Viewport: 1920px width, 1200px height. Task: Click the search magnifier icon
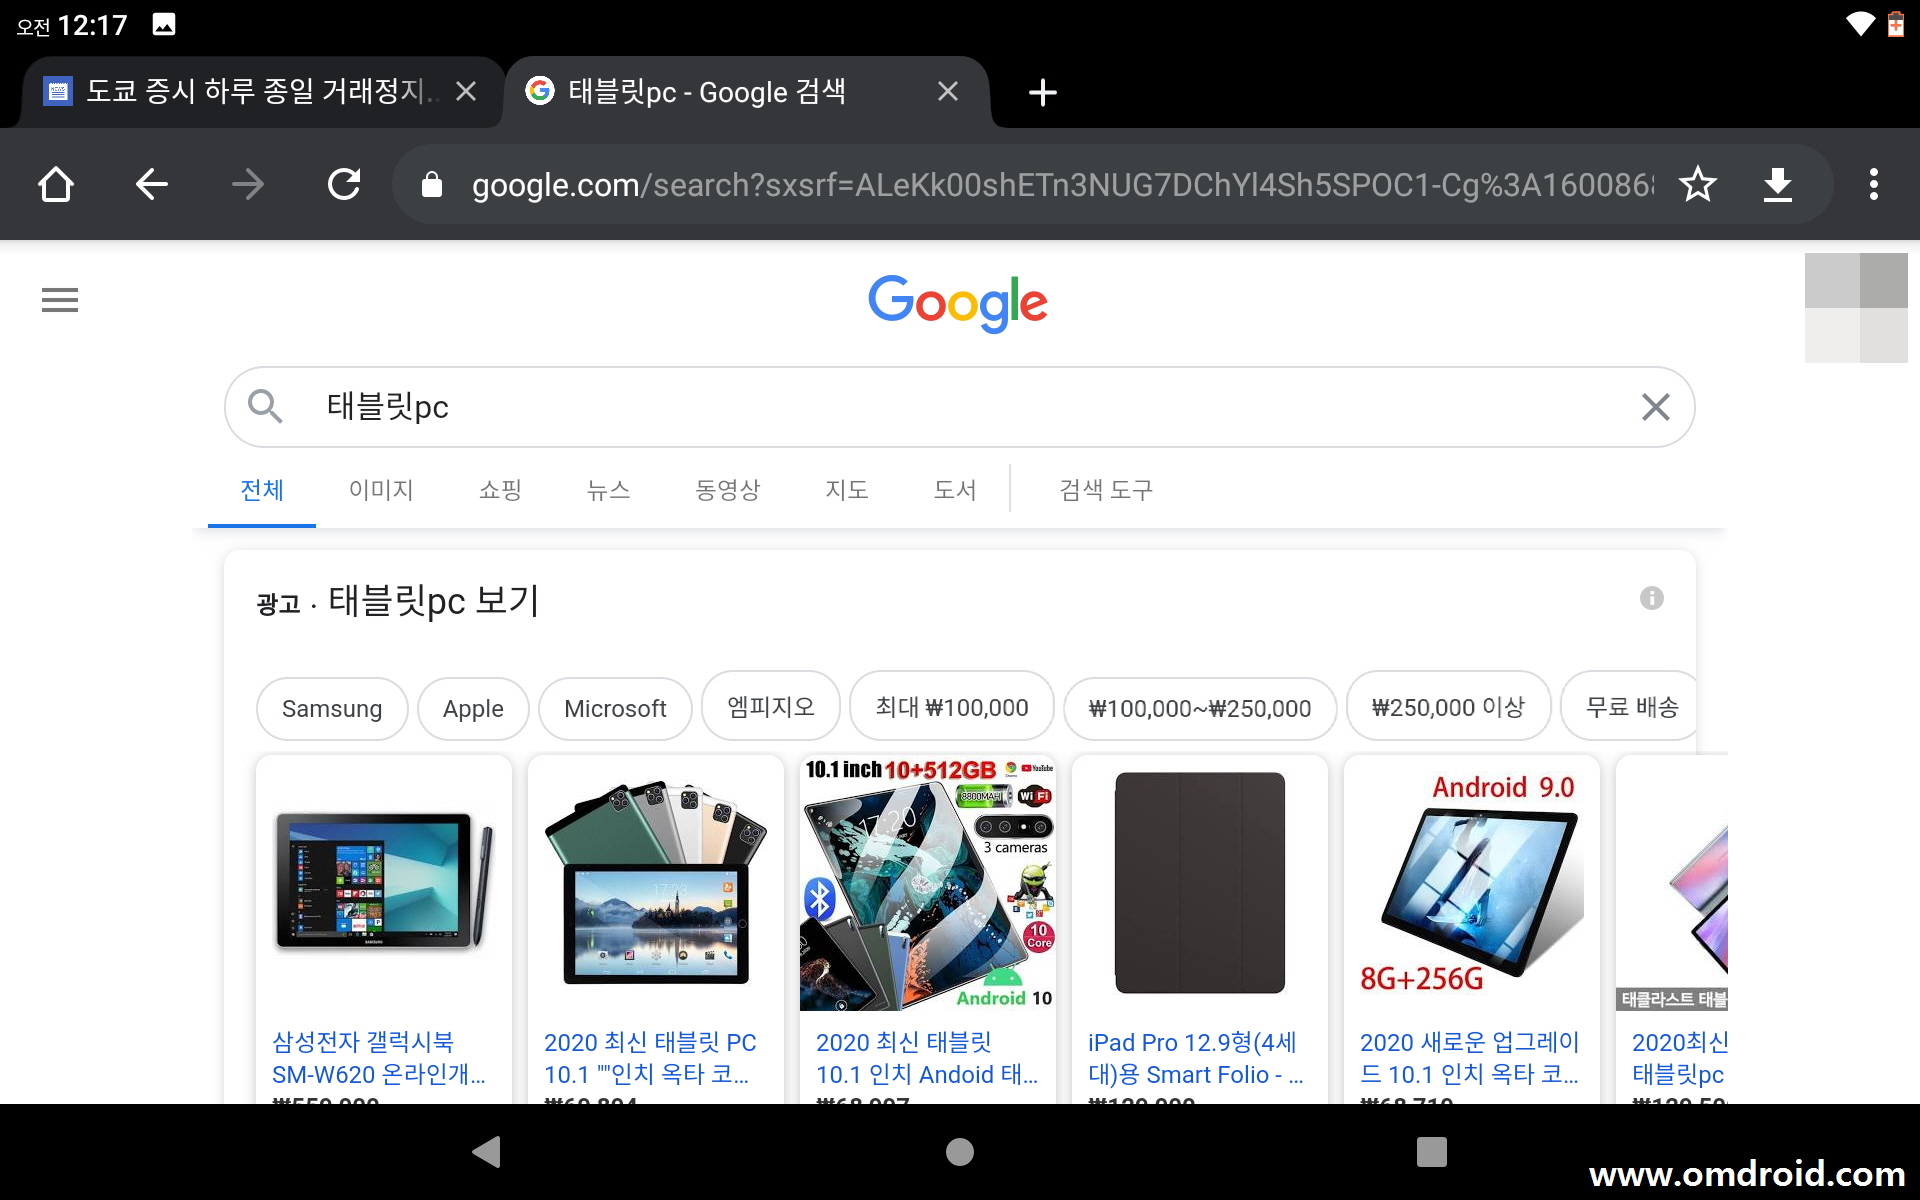point(265,406)
